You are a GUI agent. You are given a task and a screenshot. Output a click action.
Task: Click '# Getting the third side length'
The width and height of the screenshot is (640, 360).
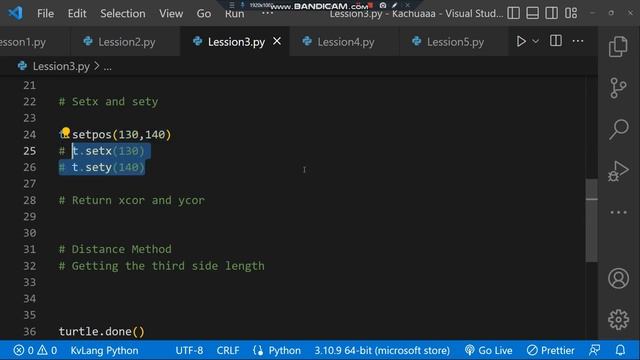point(162,266)
